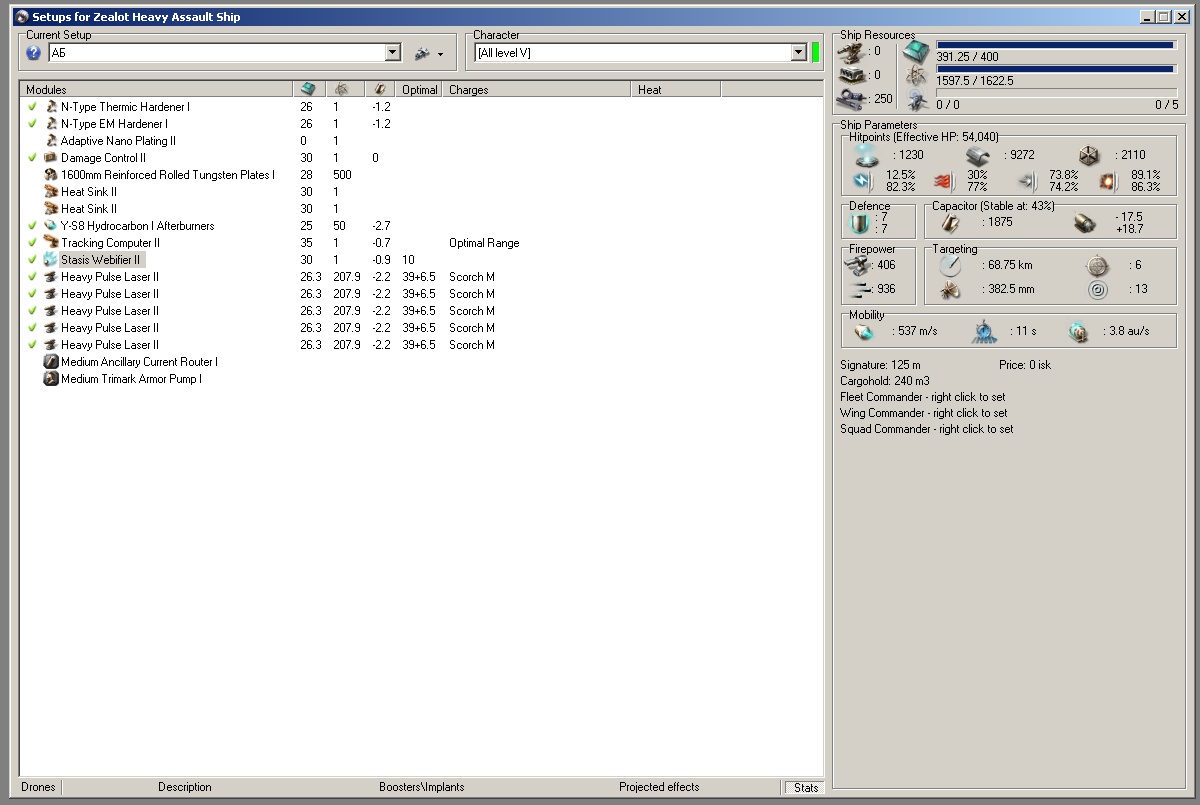The height and width of the screenshot is (805, 1200).
Task: Click the 1600mm Reinforced Rolled Tungsten Plates icon
Action: pyautogui.click(x=51, y=174)
